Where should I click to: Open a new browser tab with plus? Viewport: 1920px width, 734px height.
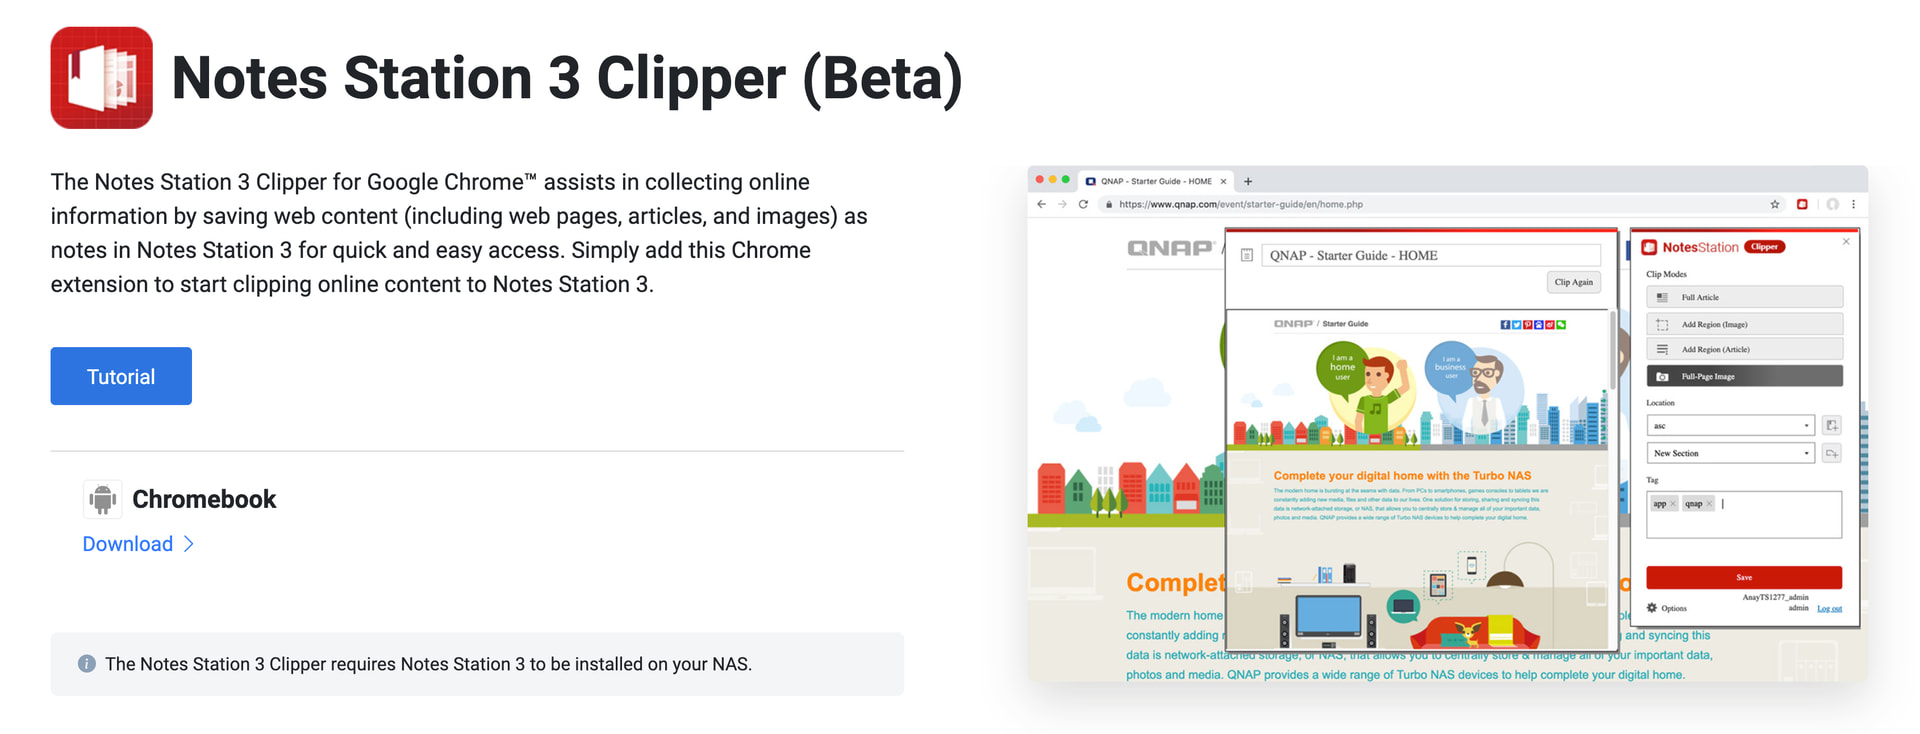click(1248, 182)
